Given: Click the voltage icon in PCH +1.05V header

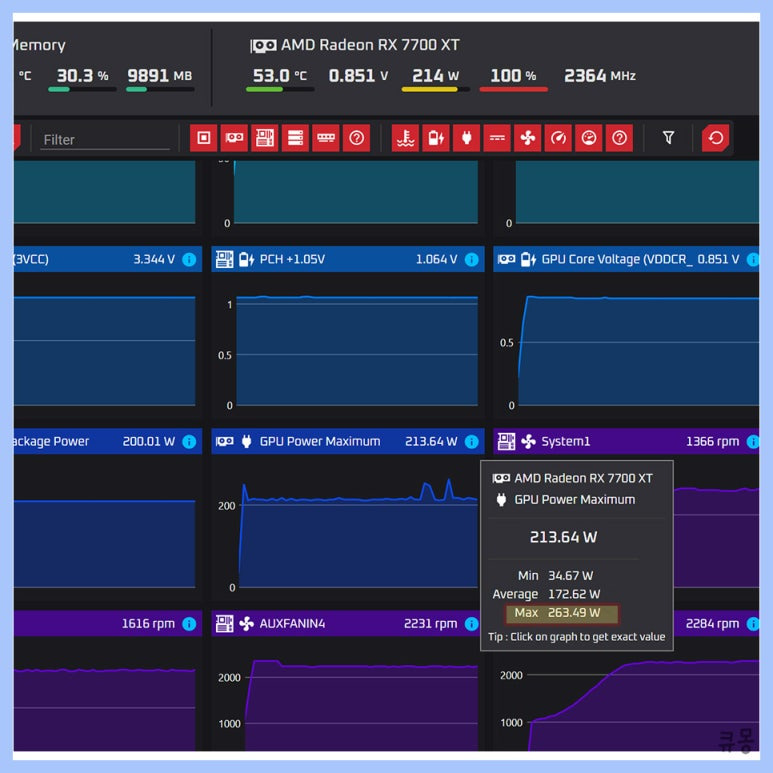Looking at the screenshot, I should 246,259.
